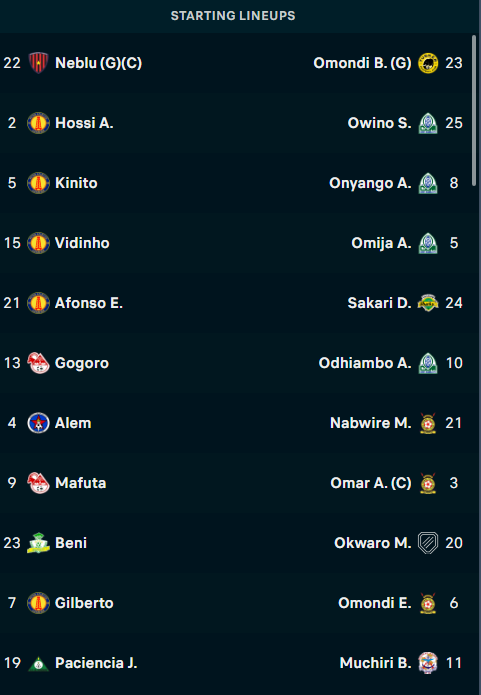Click the Starting Lineups section header
Viewport: 481px width, 695px height.
[233, 16]
